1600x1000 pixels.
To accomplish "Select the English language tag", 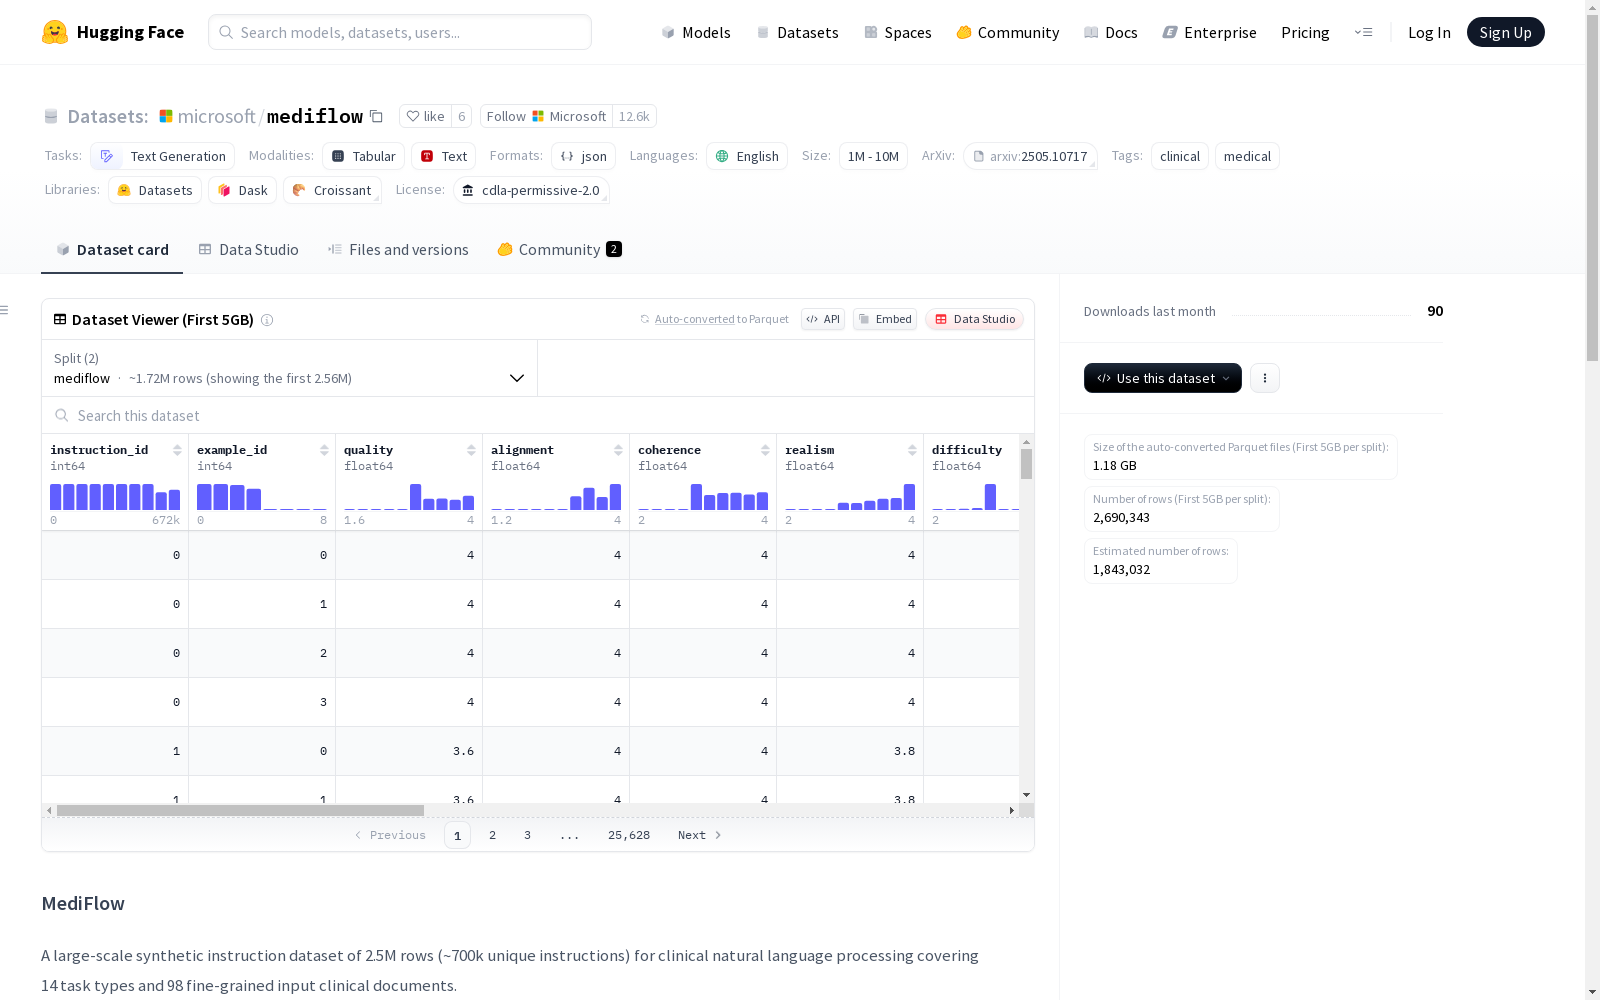I will coord(747,156).
